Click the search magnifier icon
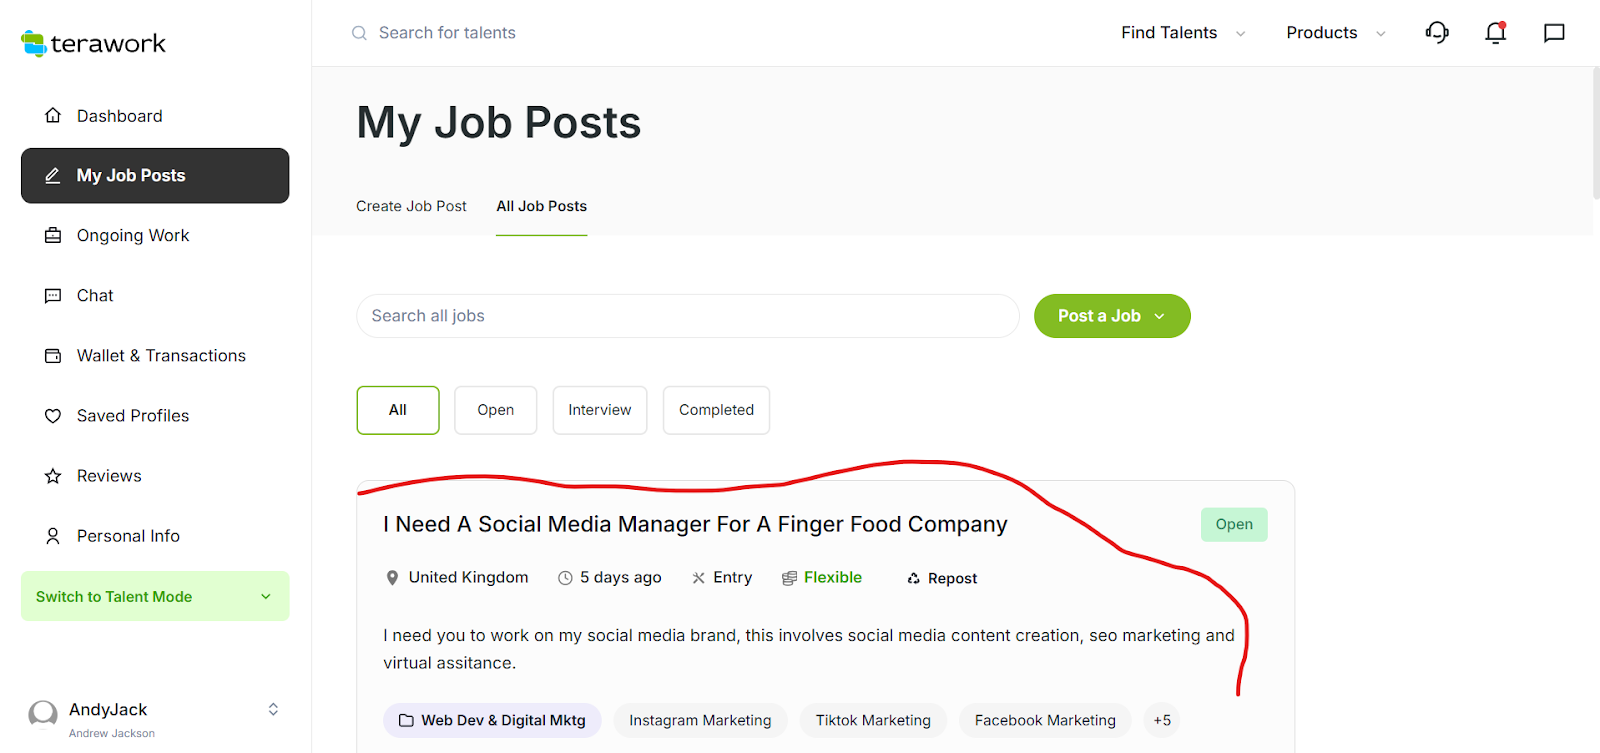This screenshot has height=753, width=1600. [359, 33]
